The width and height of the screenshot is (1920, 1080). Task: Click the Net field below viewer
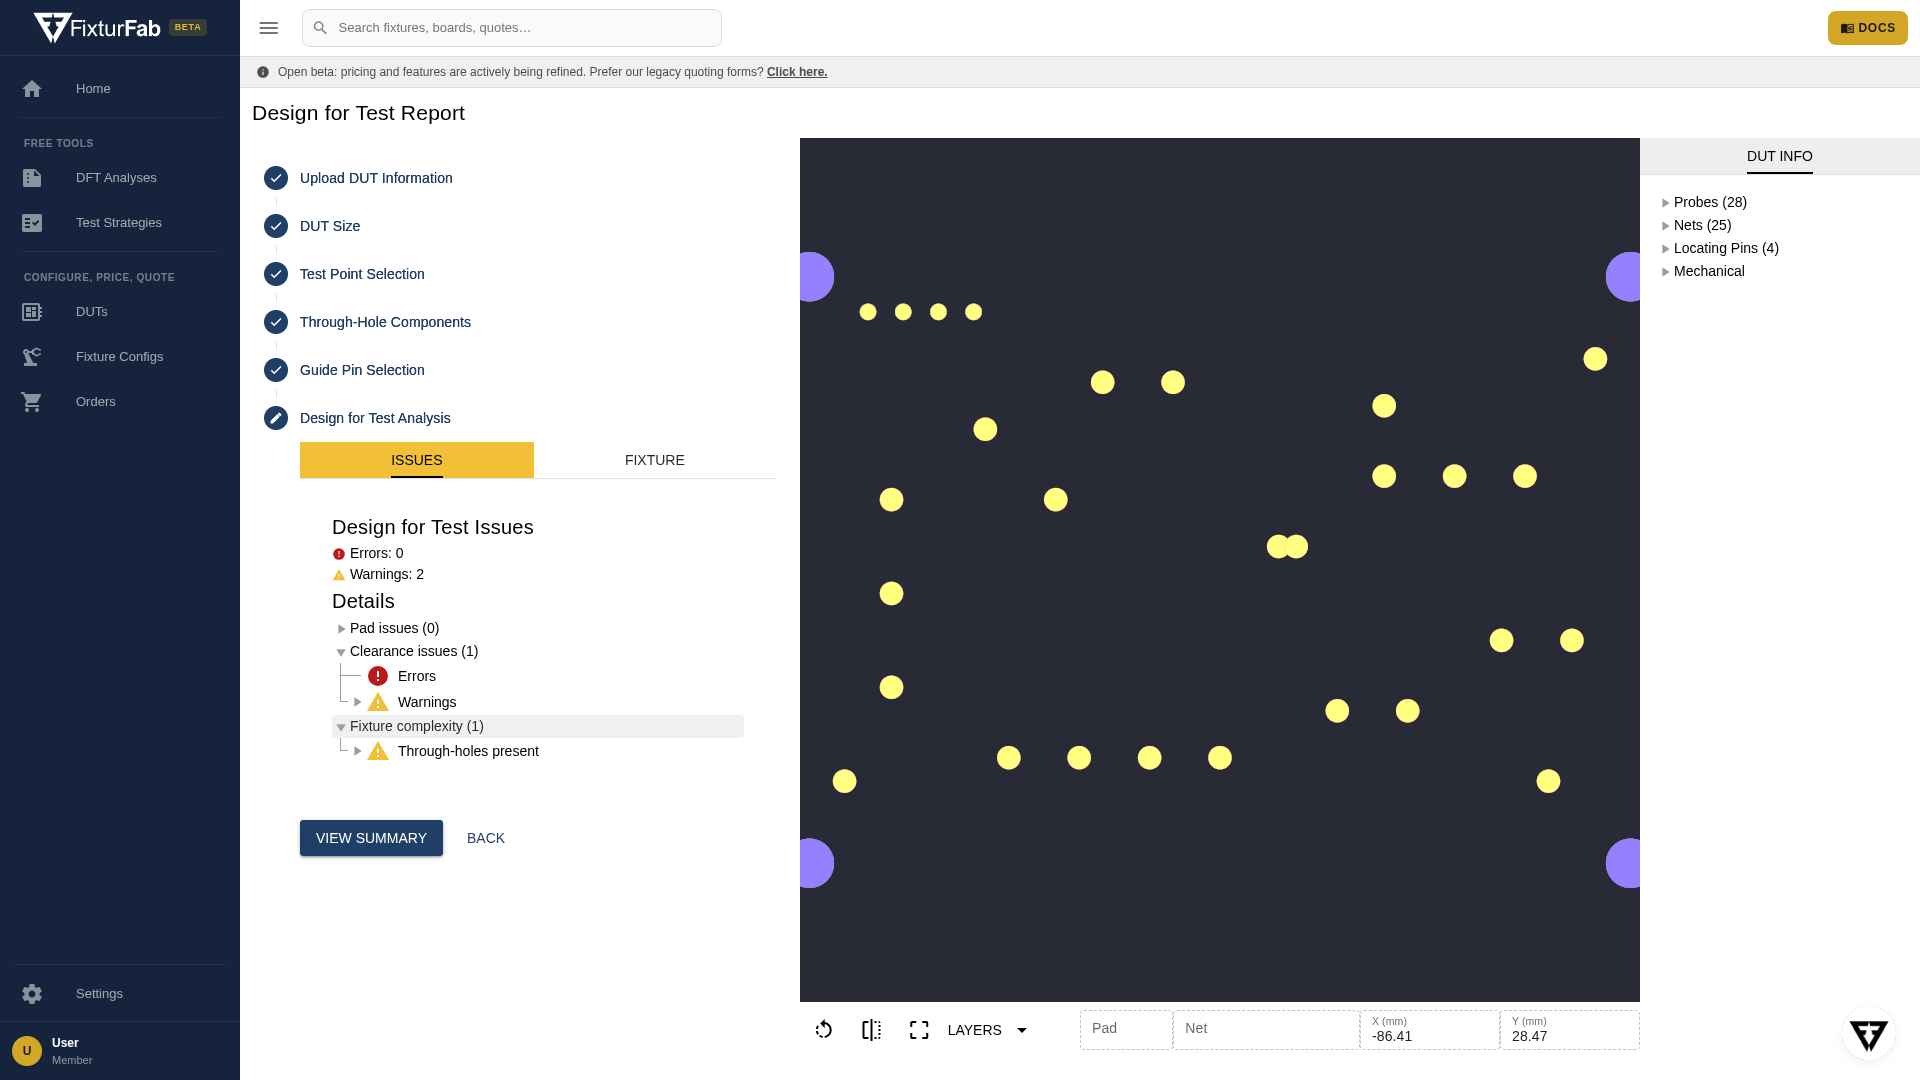tap(1266, 1030)
